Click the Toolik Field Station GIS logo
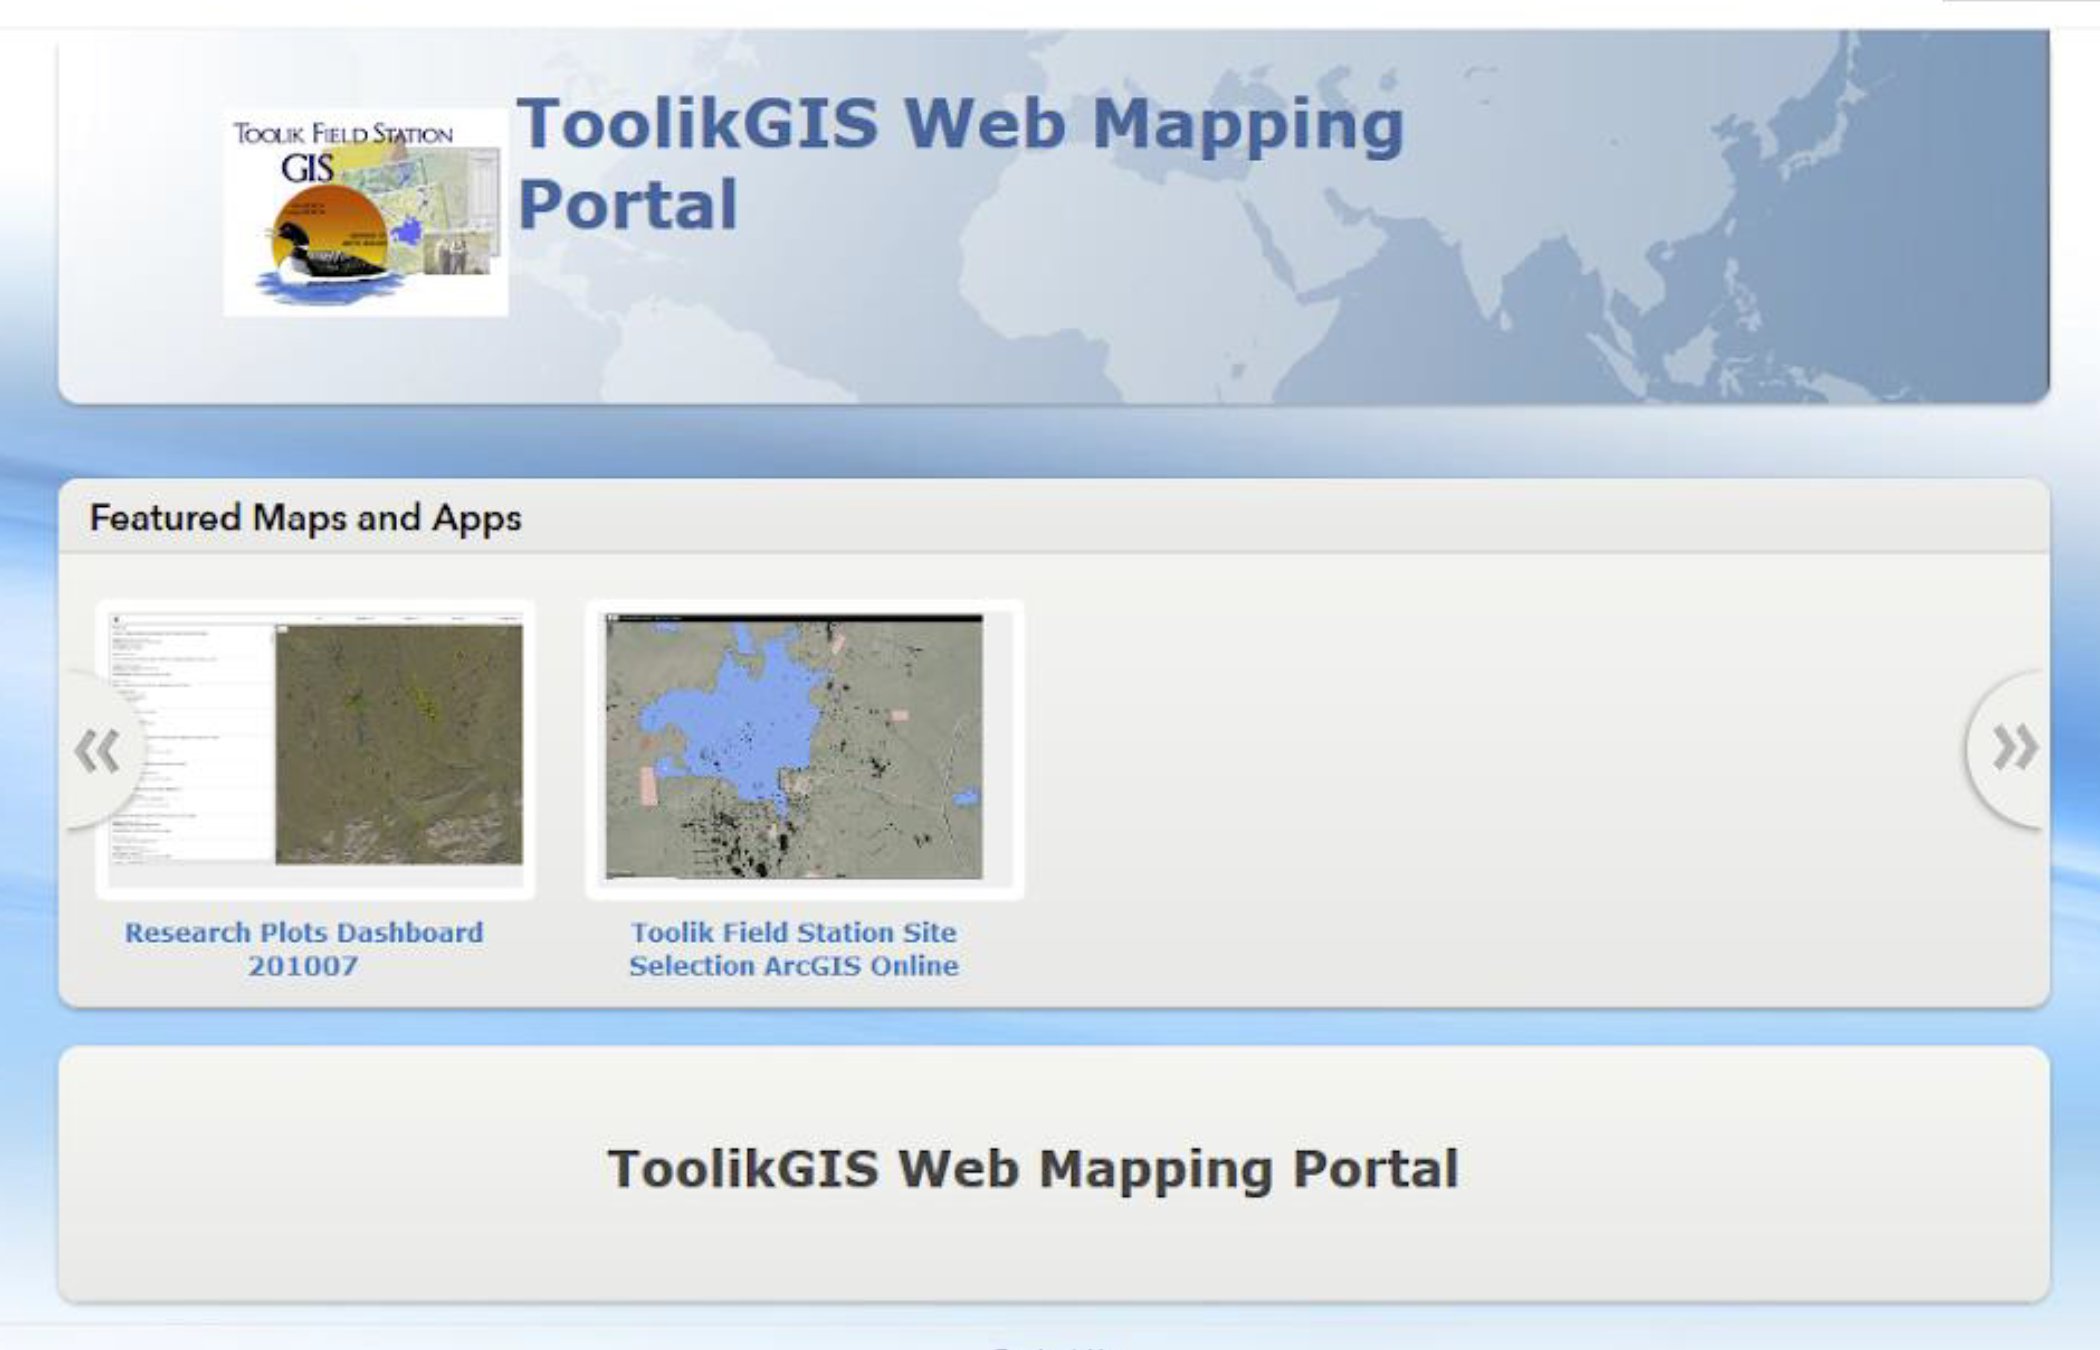The width and height of the screenshot is (2100, 1350). point(366,212)
